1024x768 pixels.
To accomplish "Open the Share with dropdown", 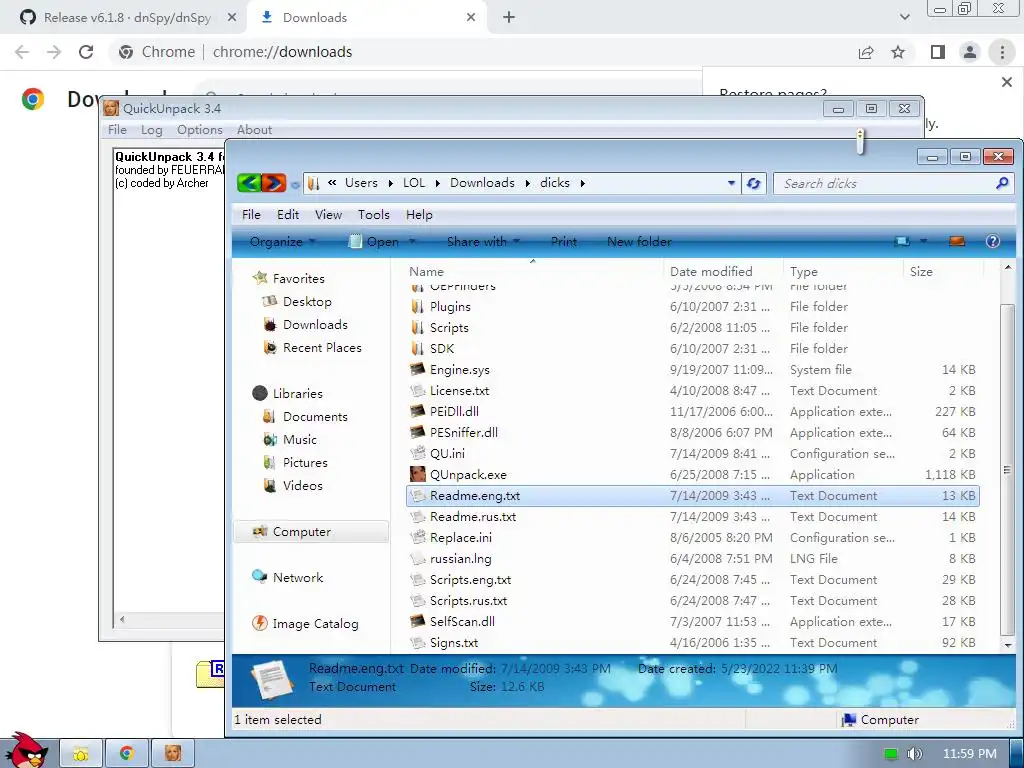I will tap(483, 242).
